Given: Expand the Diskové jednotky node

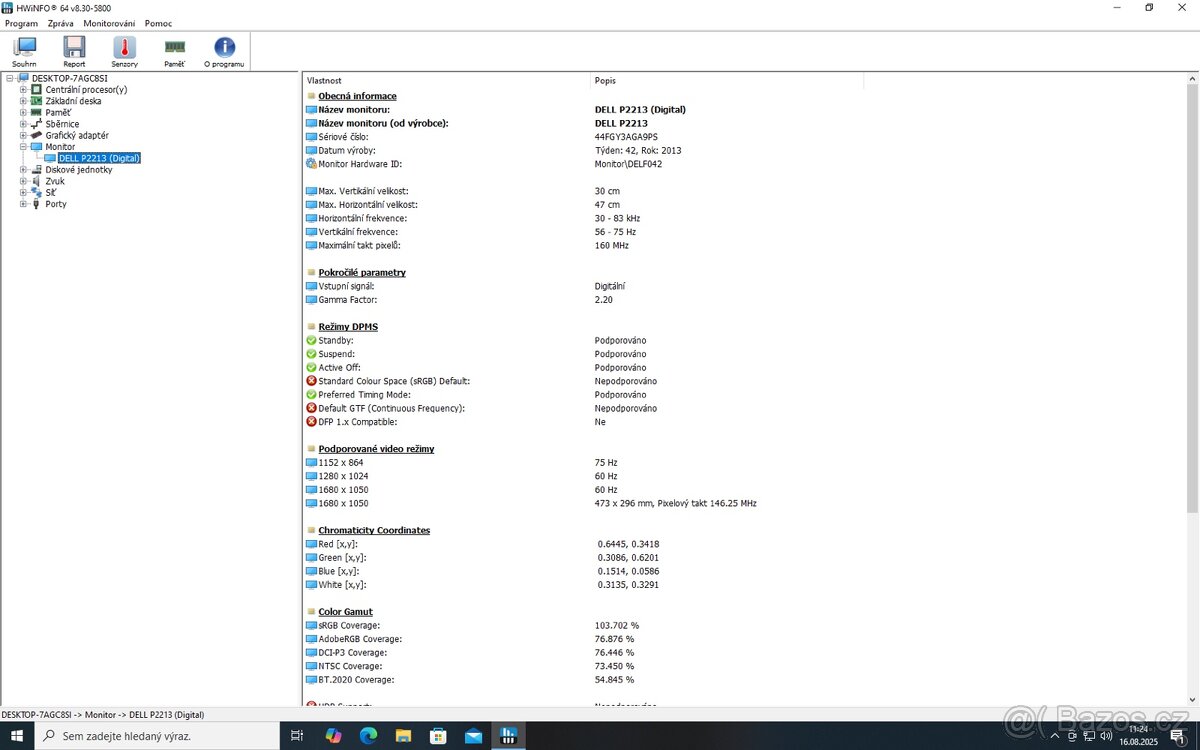Looking at the screenshot, I should (x=23, y=169).
